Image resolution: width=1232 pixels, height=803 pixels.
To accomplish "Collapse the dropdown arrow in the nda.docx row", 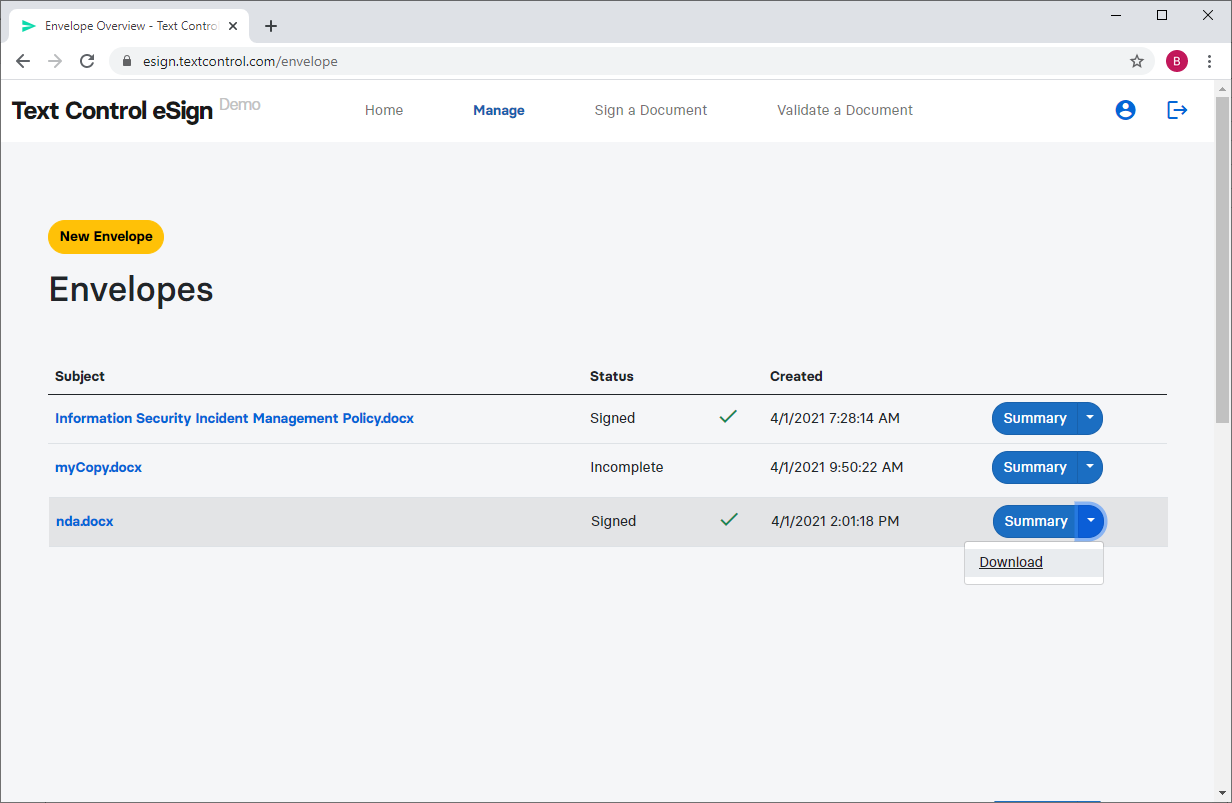I will [x=1091, y=521].
